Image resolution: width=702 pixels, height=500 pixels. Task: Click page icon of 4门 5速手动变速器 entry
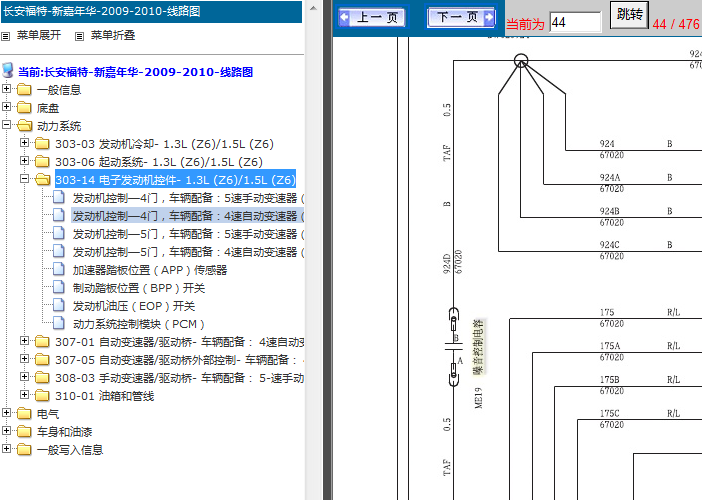click(59, 197)
